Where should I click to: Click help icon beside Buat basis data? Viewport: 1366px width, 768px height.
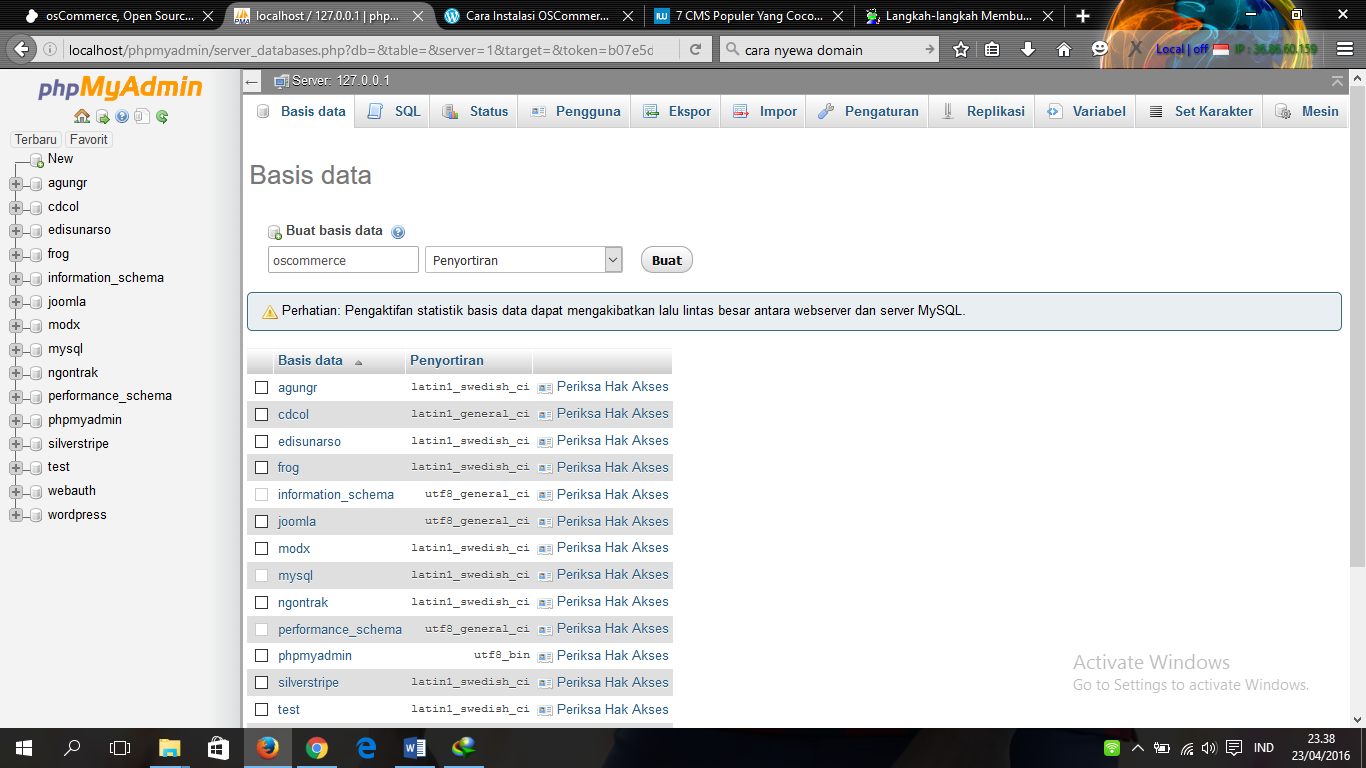pos(398,232)
